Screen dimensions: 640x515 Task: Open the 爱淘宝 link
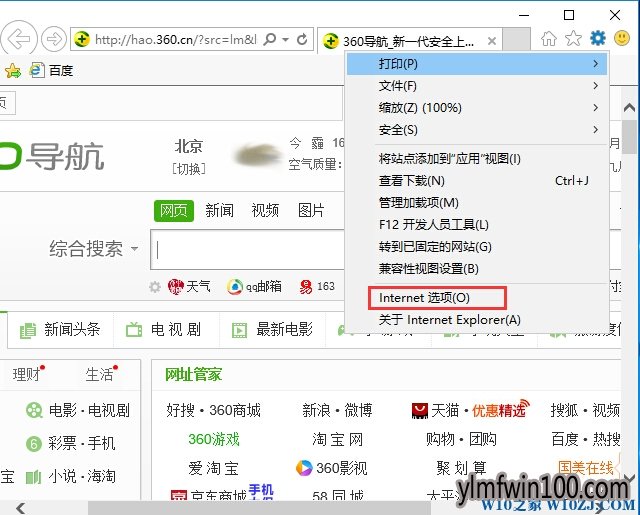click(x=213, y=468)
